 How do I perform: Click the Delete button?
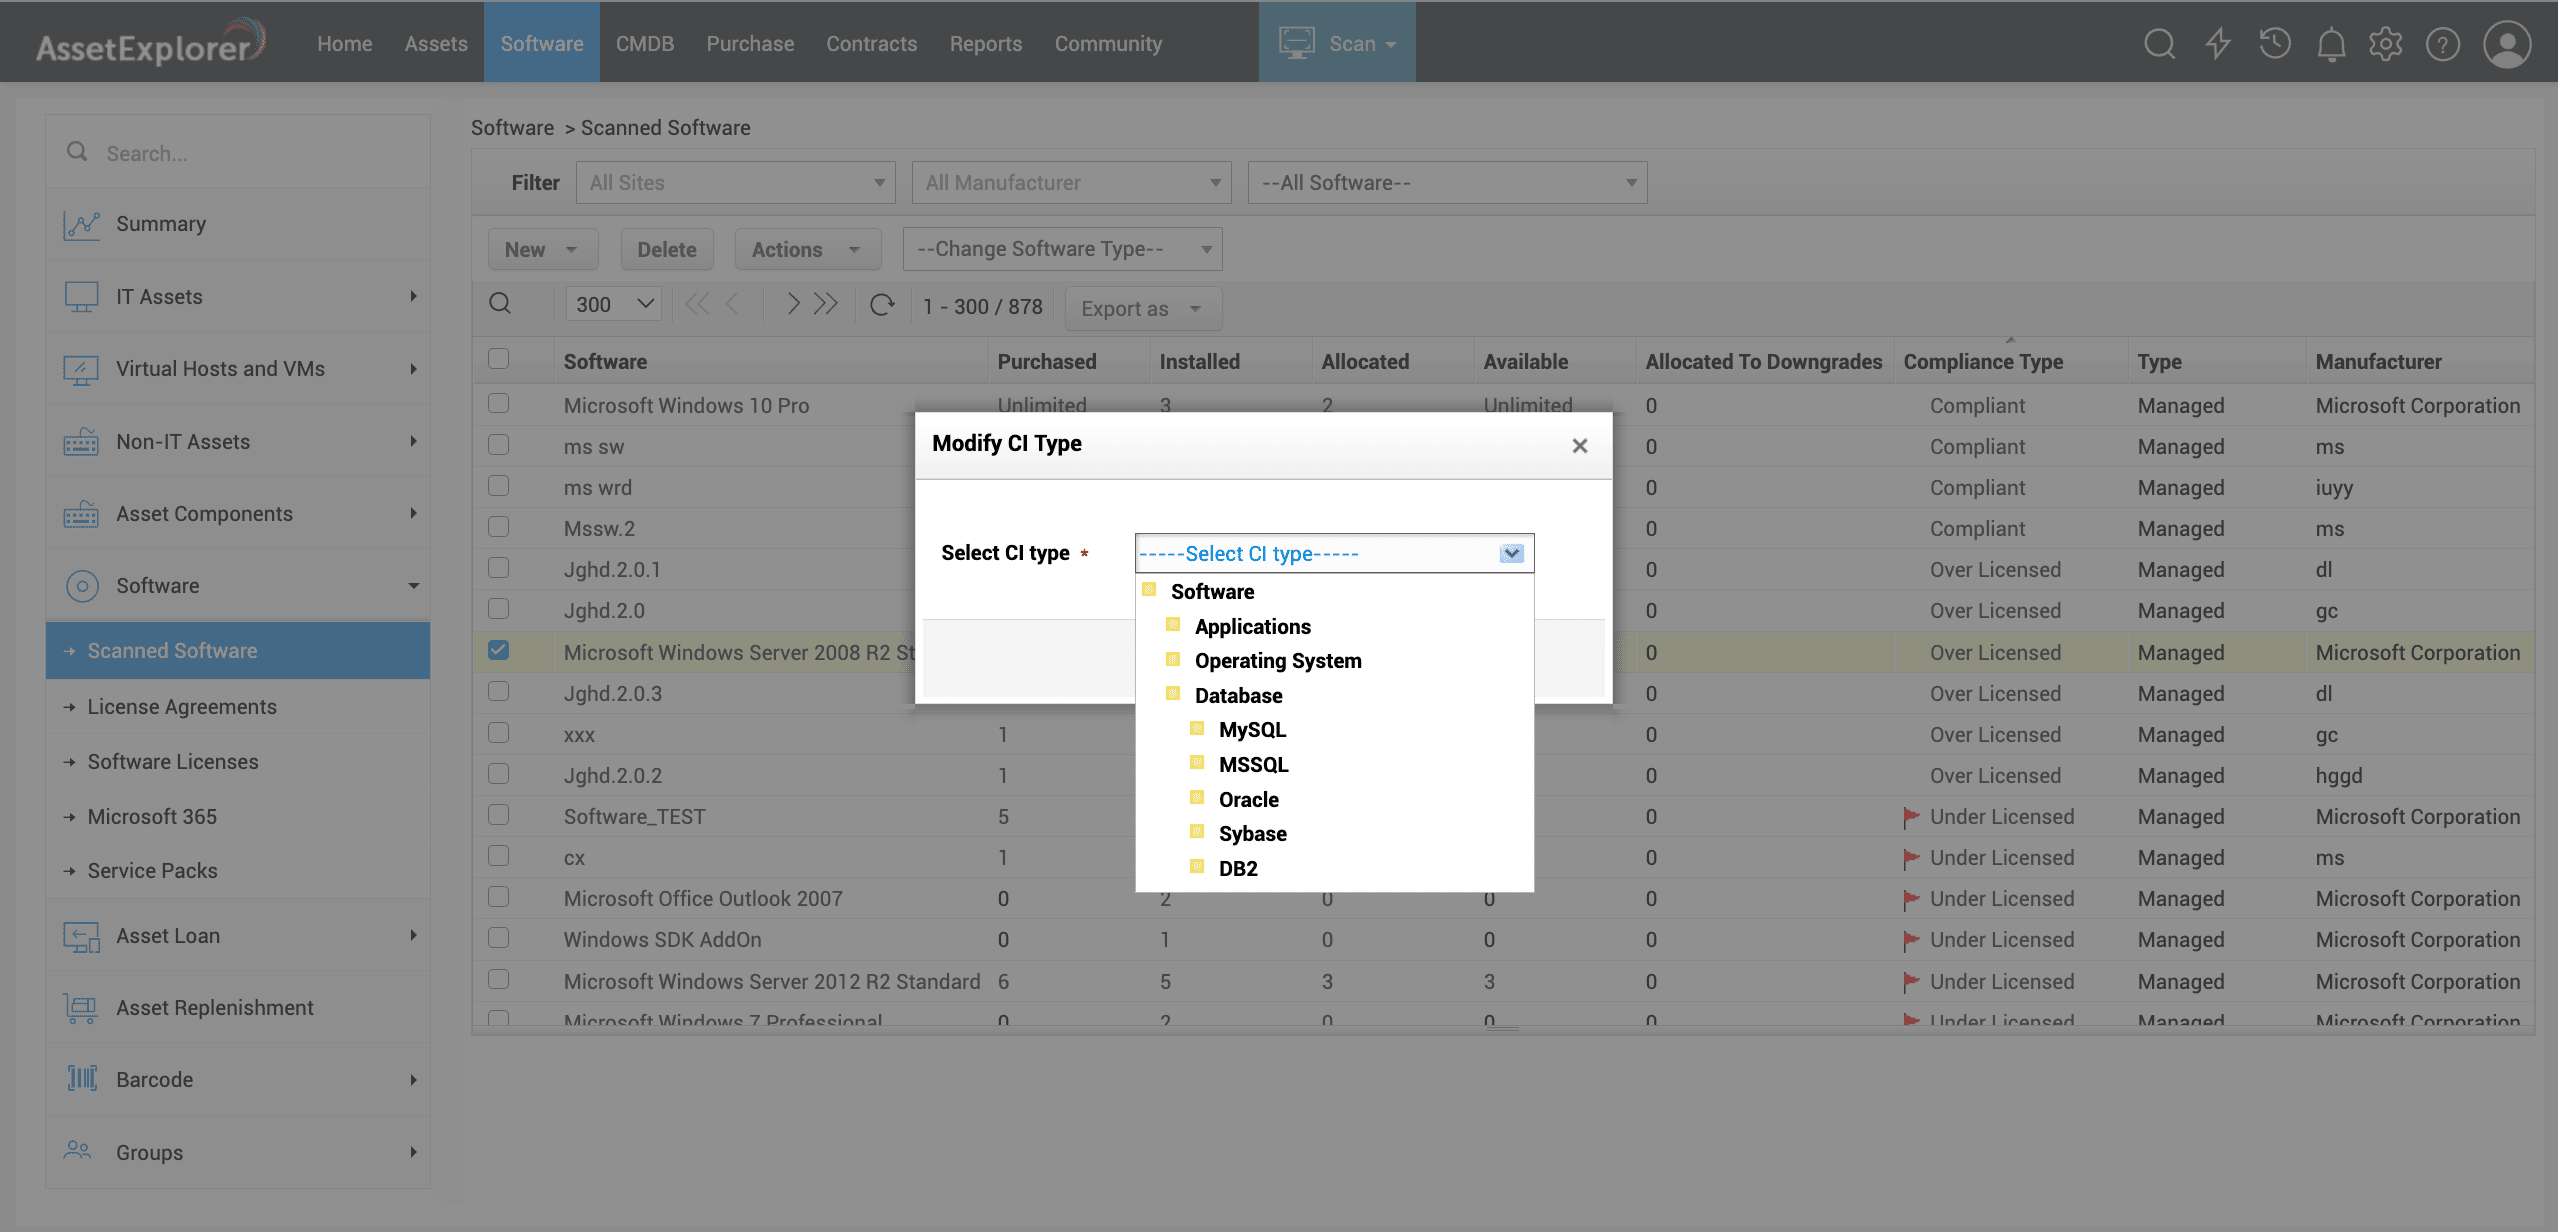point(667,250)
